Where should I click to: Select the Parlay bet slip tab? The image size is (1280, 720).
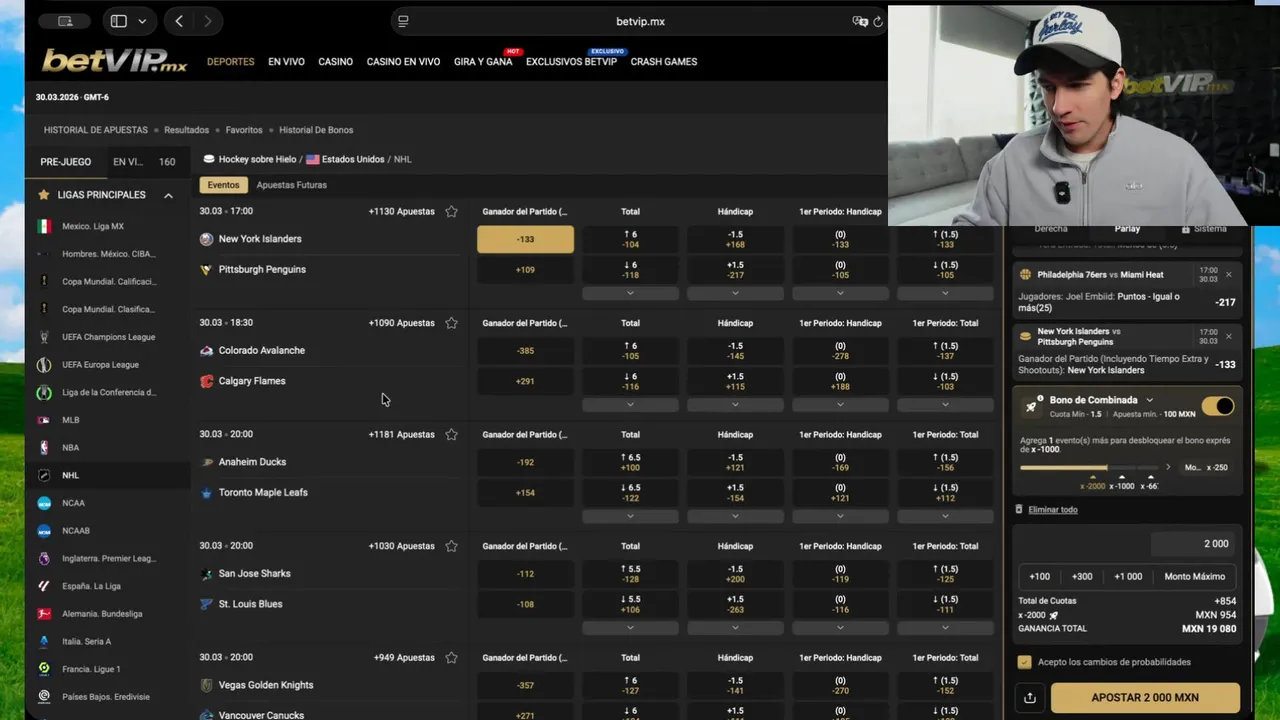coord(1127,229)
